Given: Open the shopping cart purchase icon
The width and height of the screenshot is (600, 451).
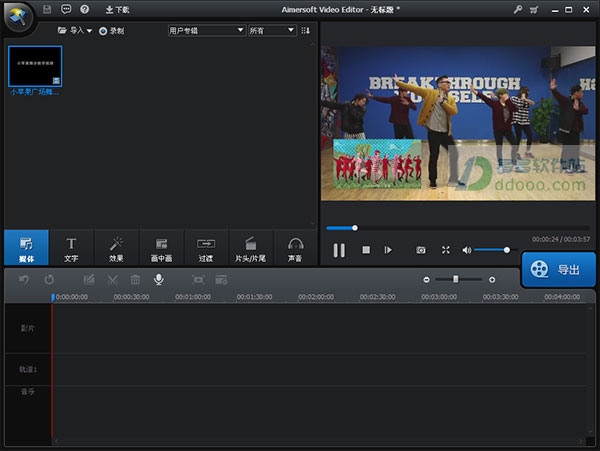Looking at the screenshot, I should pyautogui.click(x=534, y=10).
